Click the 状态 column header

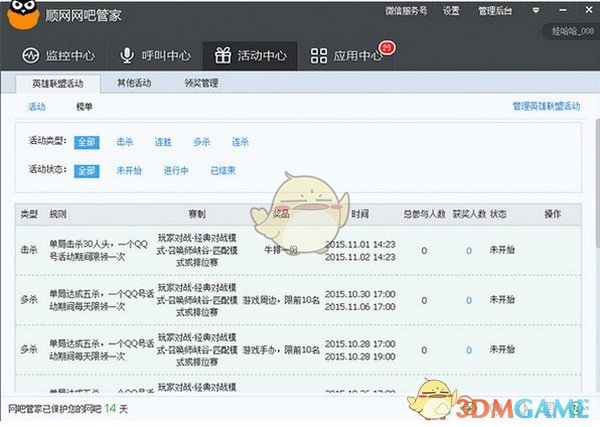click(x=498, y=214)
